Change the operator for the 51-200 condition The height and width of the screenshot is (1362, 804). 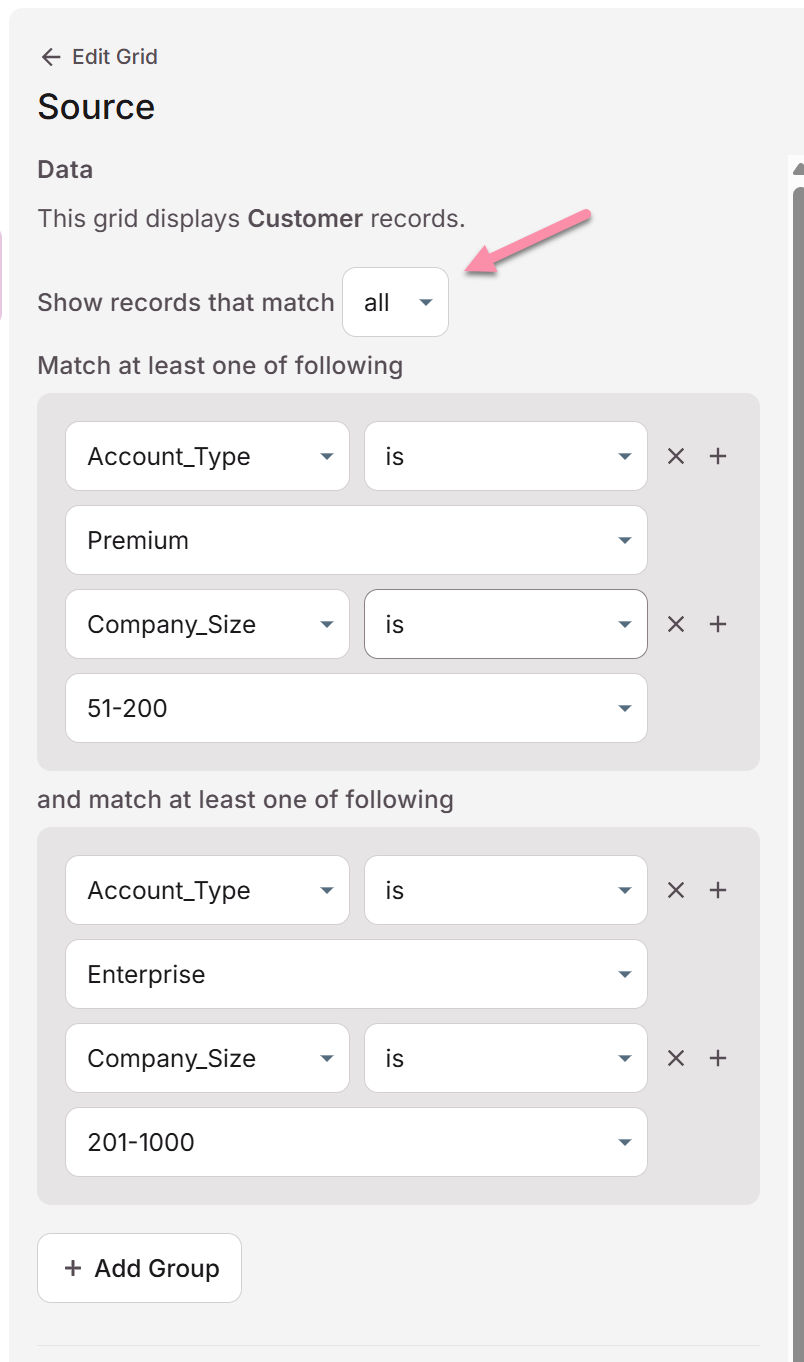point(505,624)
